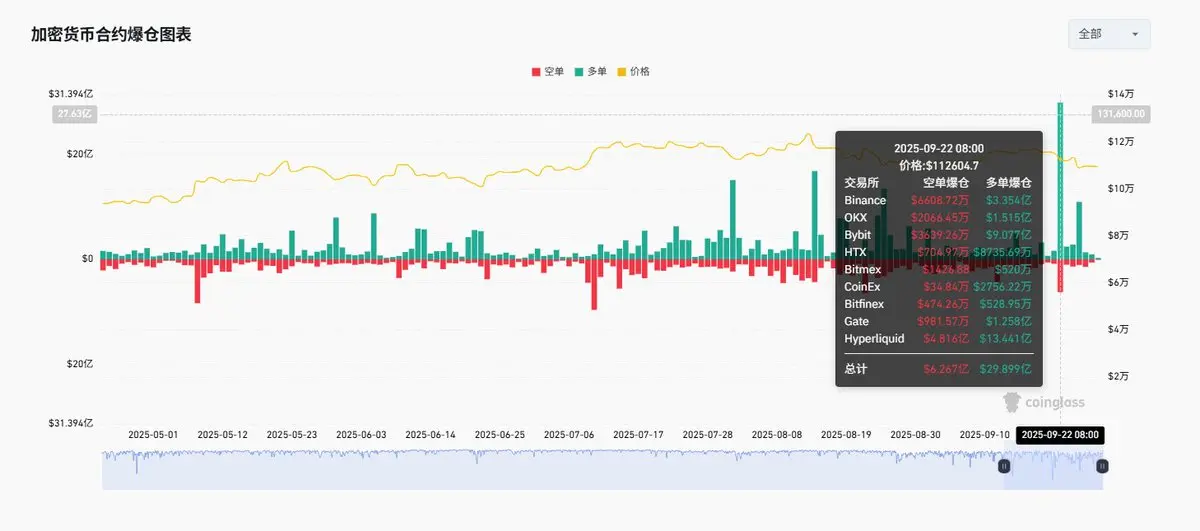Screen dimensions: 1200x531
Task: Toggle the 多单 green legend series
Action: 591,72
